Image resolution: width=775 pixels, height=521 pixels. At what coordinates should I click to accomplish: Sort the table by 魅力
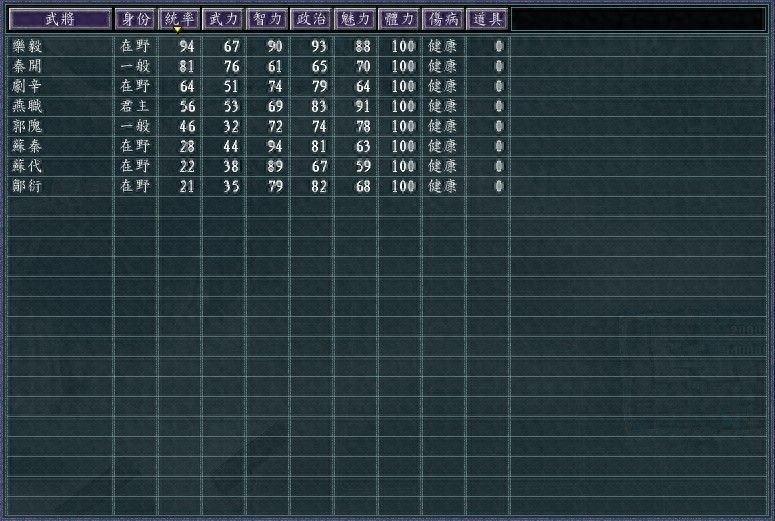click(355, 19)
